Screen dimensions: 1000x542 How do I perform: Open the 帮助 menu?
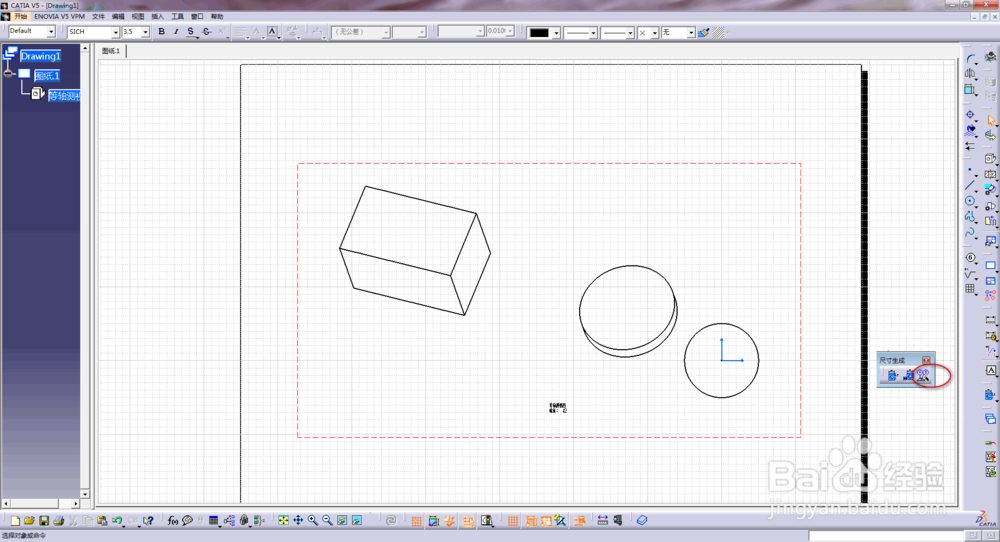tap(217, 17)
